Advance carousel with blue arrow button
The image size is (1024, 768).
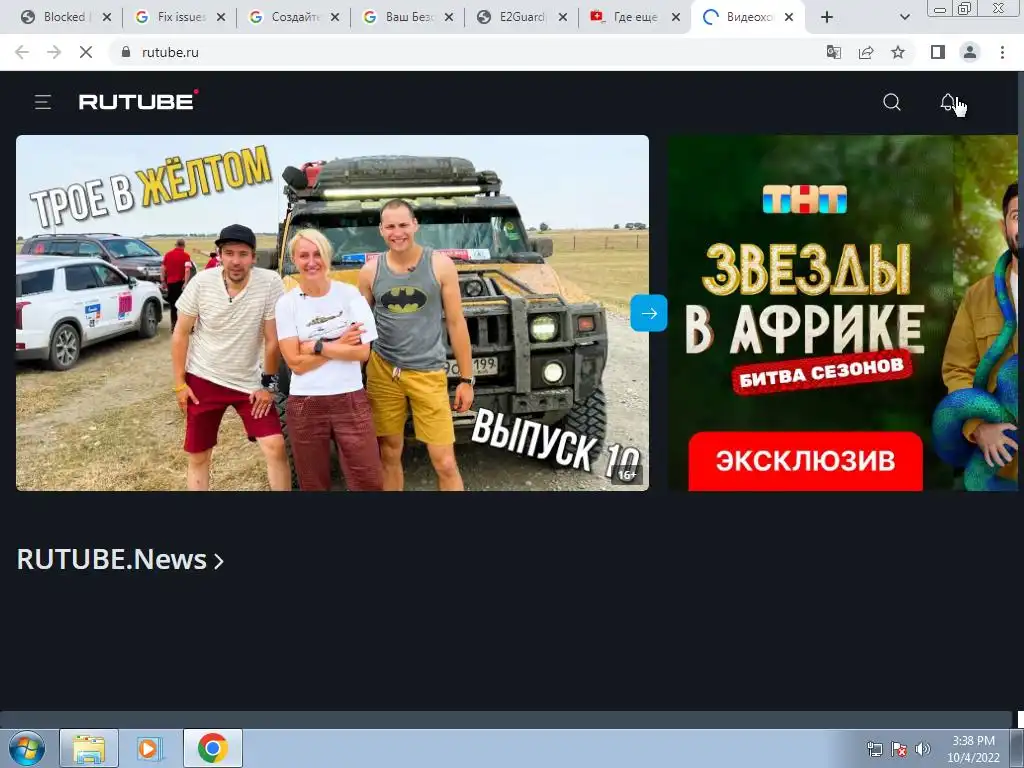(648, 313)
